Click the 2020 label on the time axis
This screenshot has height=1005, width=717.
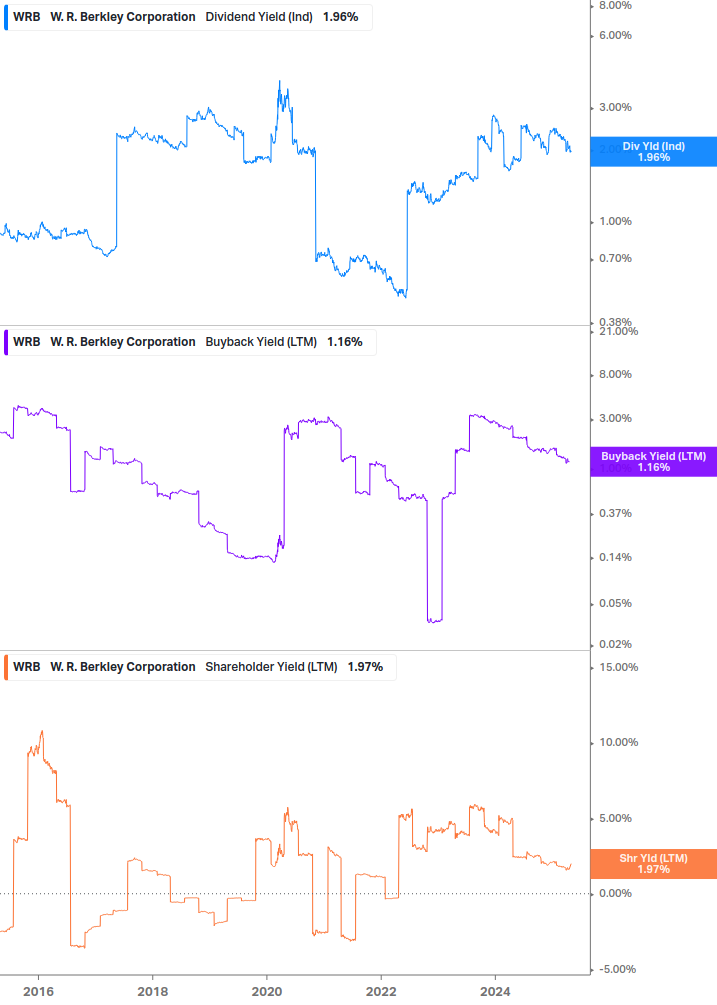pos(267,992)
